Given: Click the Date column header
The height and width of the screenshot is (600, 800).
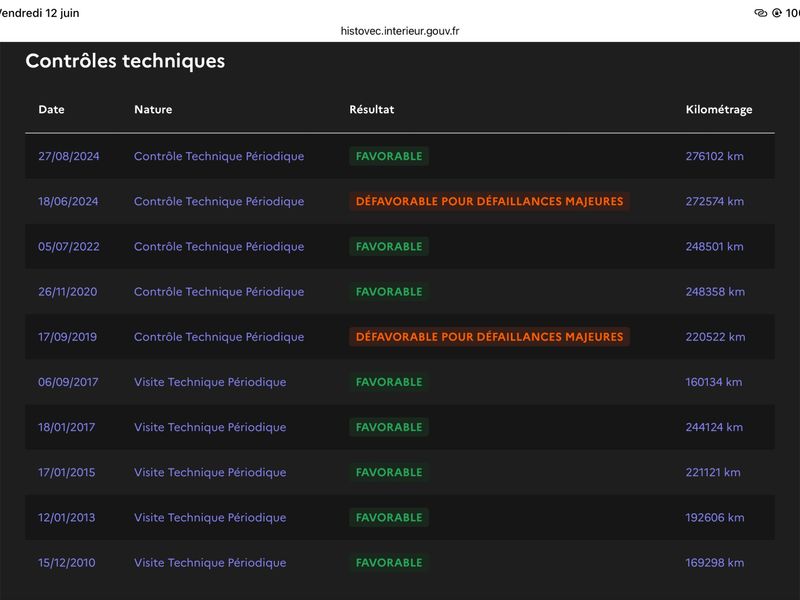Looking at the screenshot, I should pyautogui.click(x=51, y=109).
